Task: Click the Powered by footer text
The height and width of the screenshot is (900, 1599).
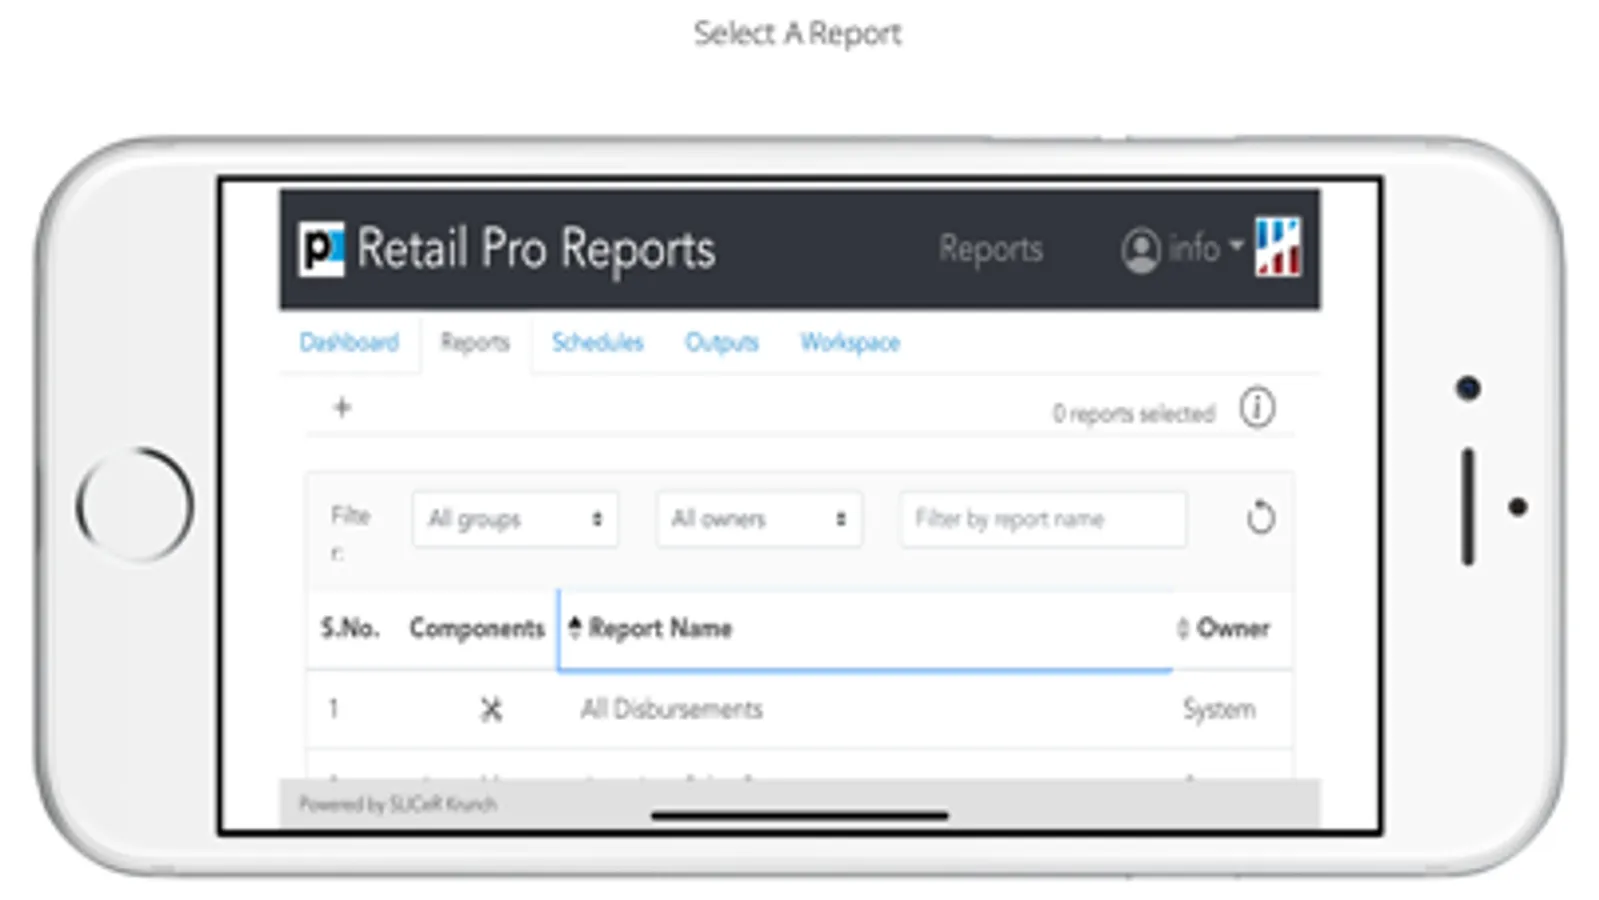Action: point(398,804)
